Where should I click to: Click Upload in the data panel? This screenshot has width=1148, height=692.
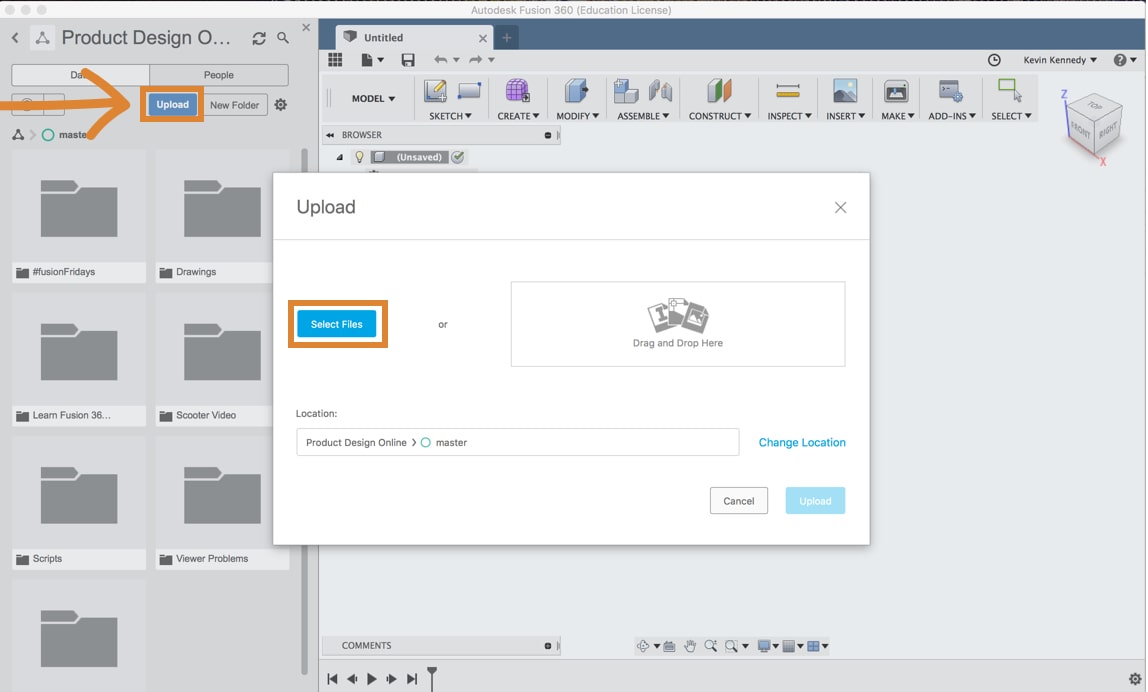tap(173, 105)
